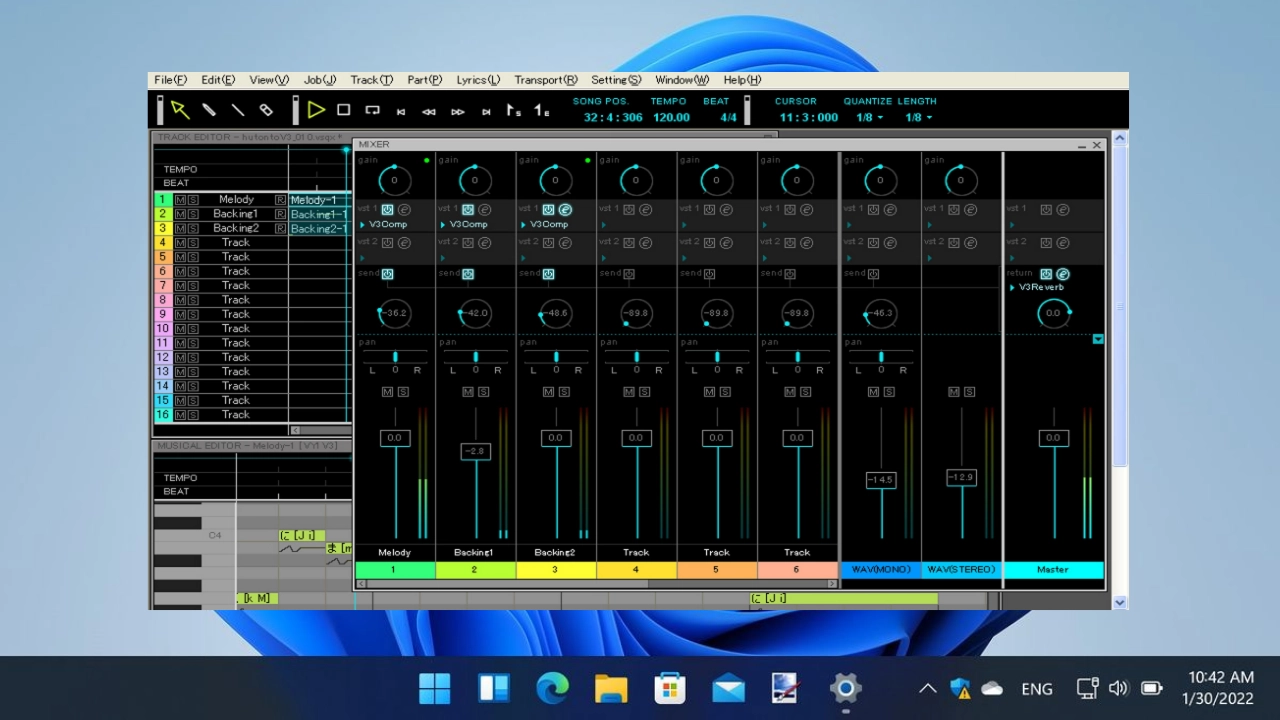Select the line tool
The image size is (1280, 720).
click(238, 110)
